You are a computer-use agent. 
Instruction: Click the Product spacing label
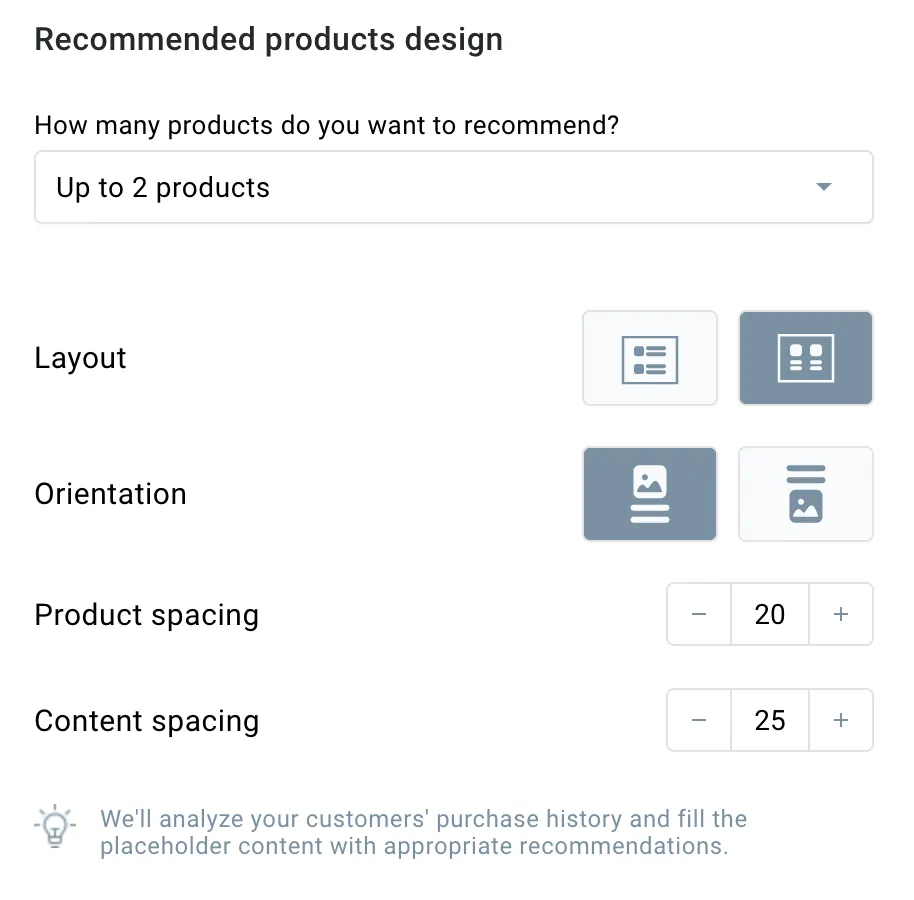pyautogui.click(x=146, y=616)
